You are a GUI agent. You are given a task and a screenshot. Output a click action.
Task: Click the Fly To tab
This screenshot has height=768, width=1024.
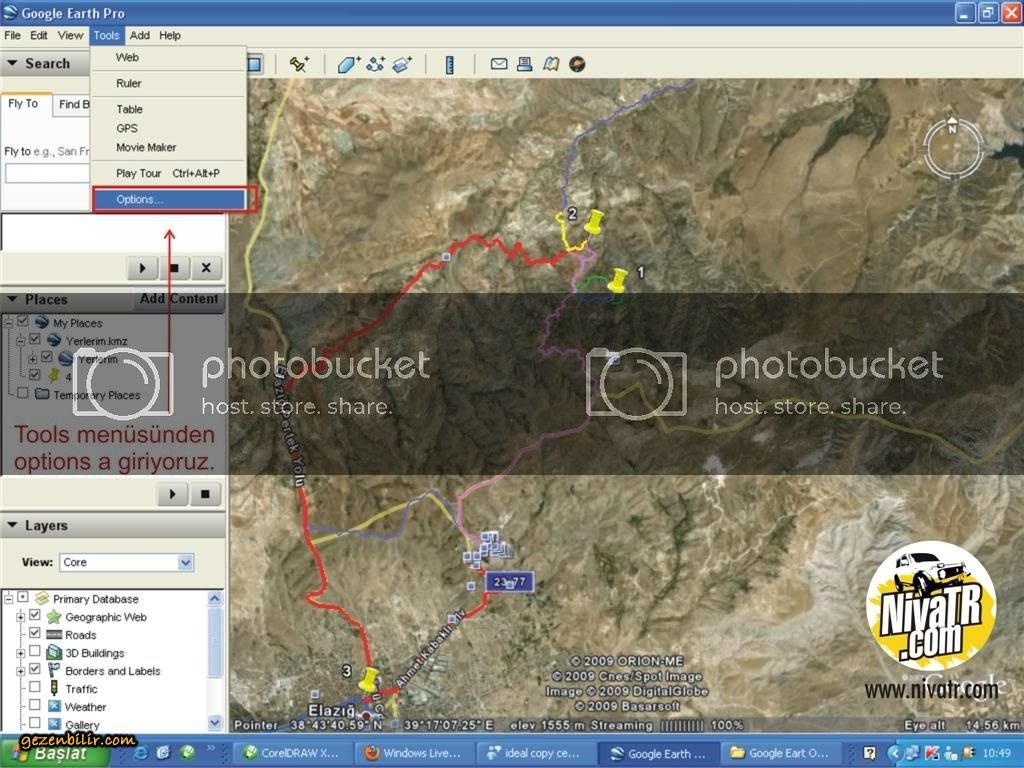click(x=24, y=104)
